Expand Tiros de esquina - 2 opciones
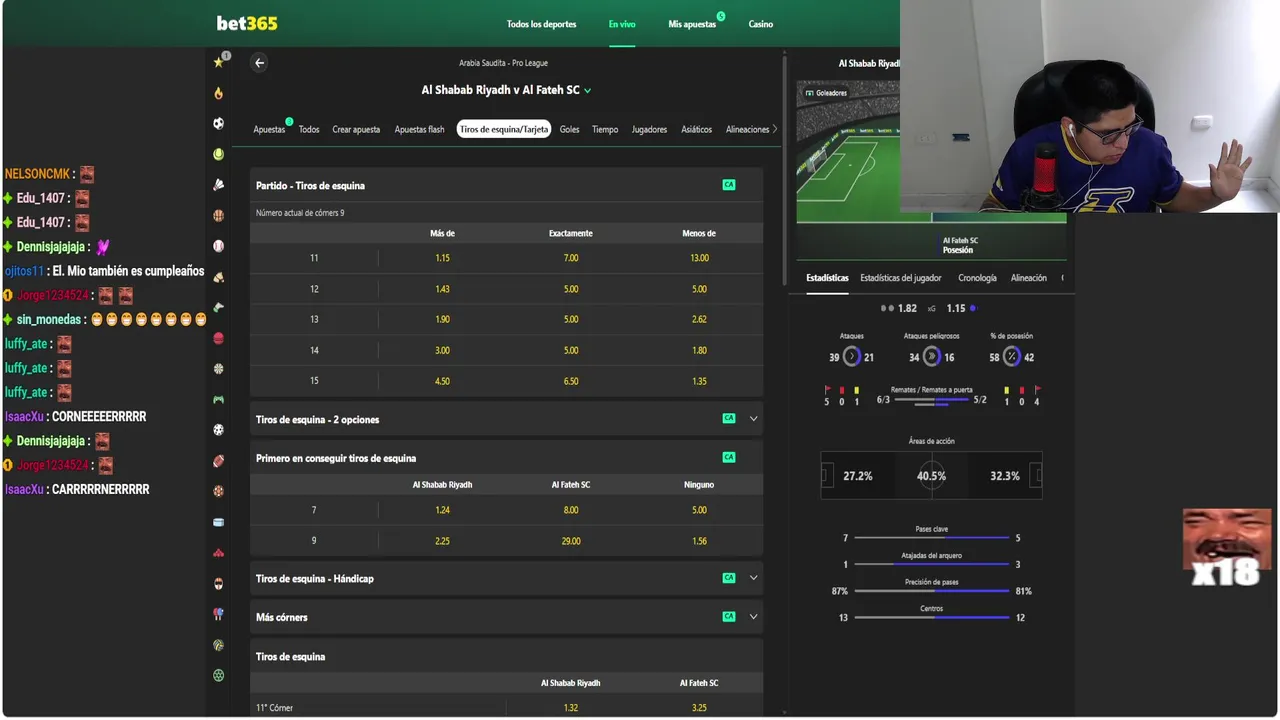This screenshot has height=720, width=1280. tap(506, 419)
